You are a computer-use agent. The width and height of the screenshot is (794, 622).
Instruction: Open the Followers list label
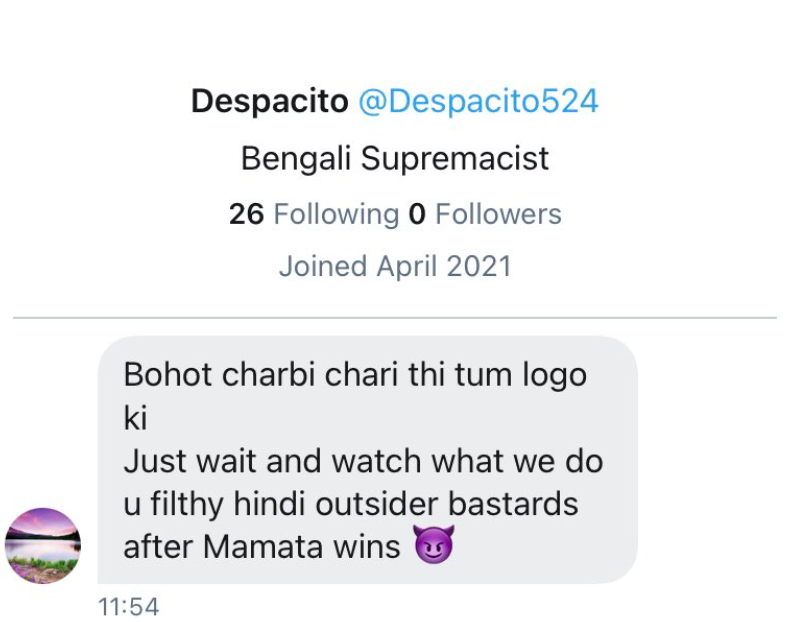498,214
